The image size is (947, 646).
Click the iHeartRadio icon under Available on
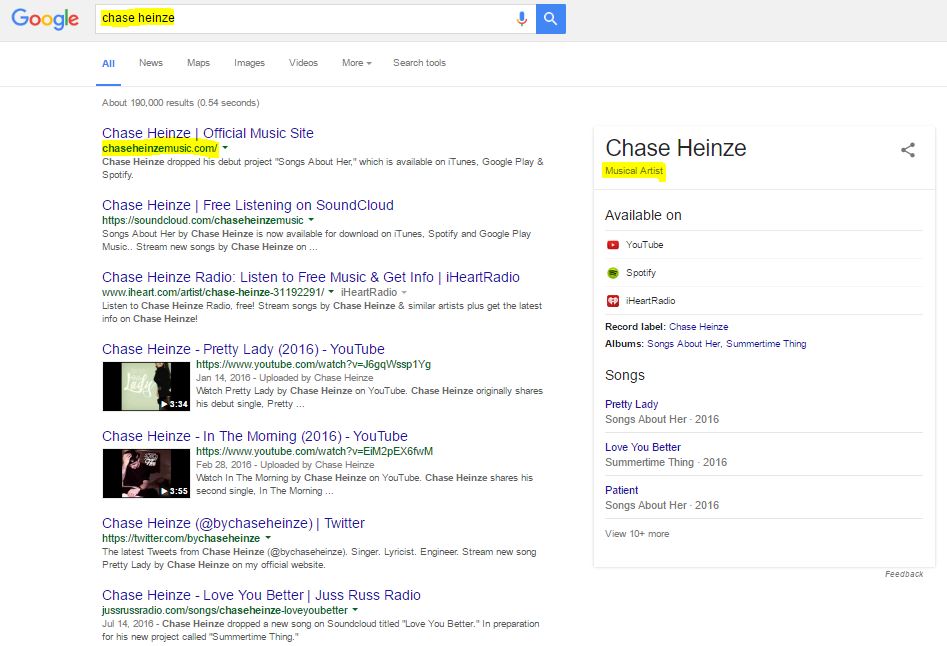point(612,301)
